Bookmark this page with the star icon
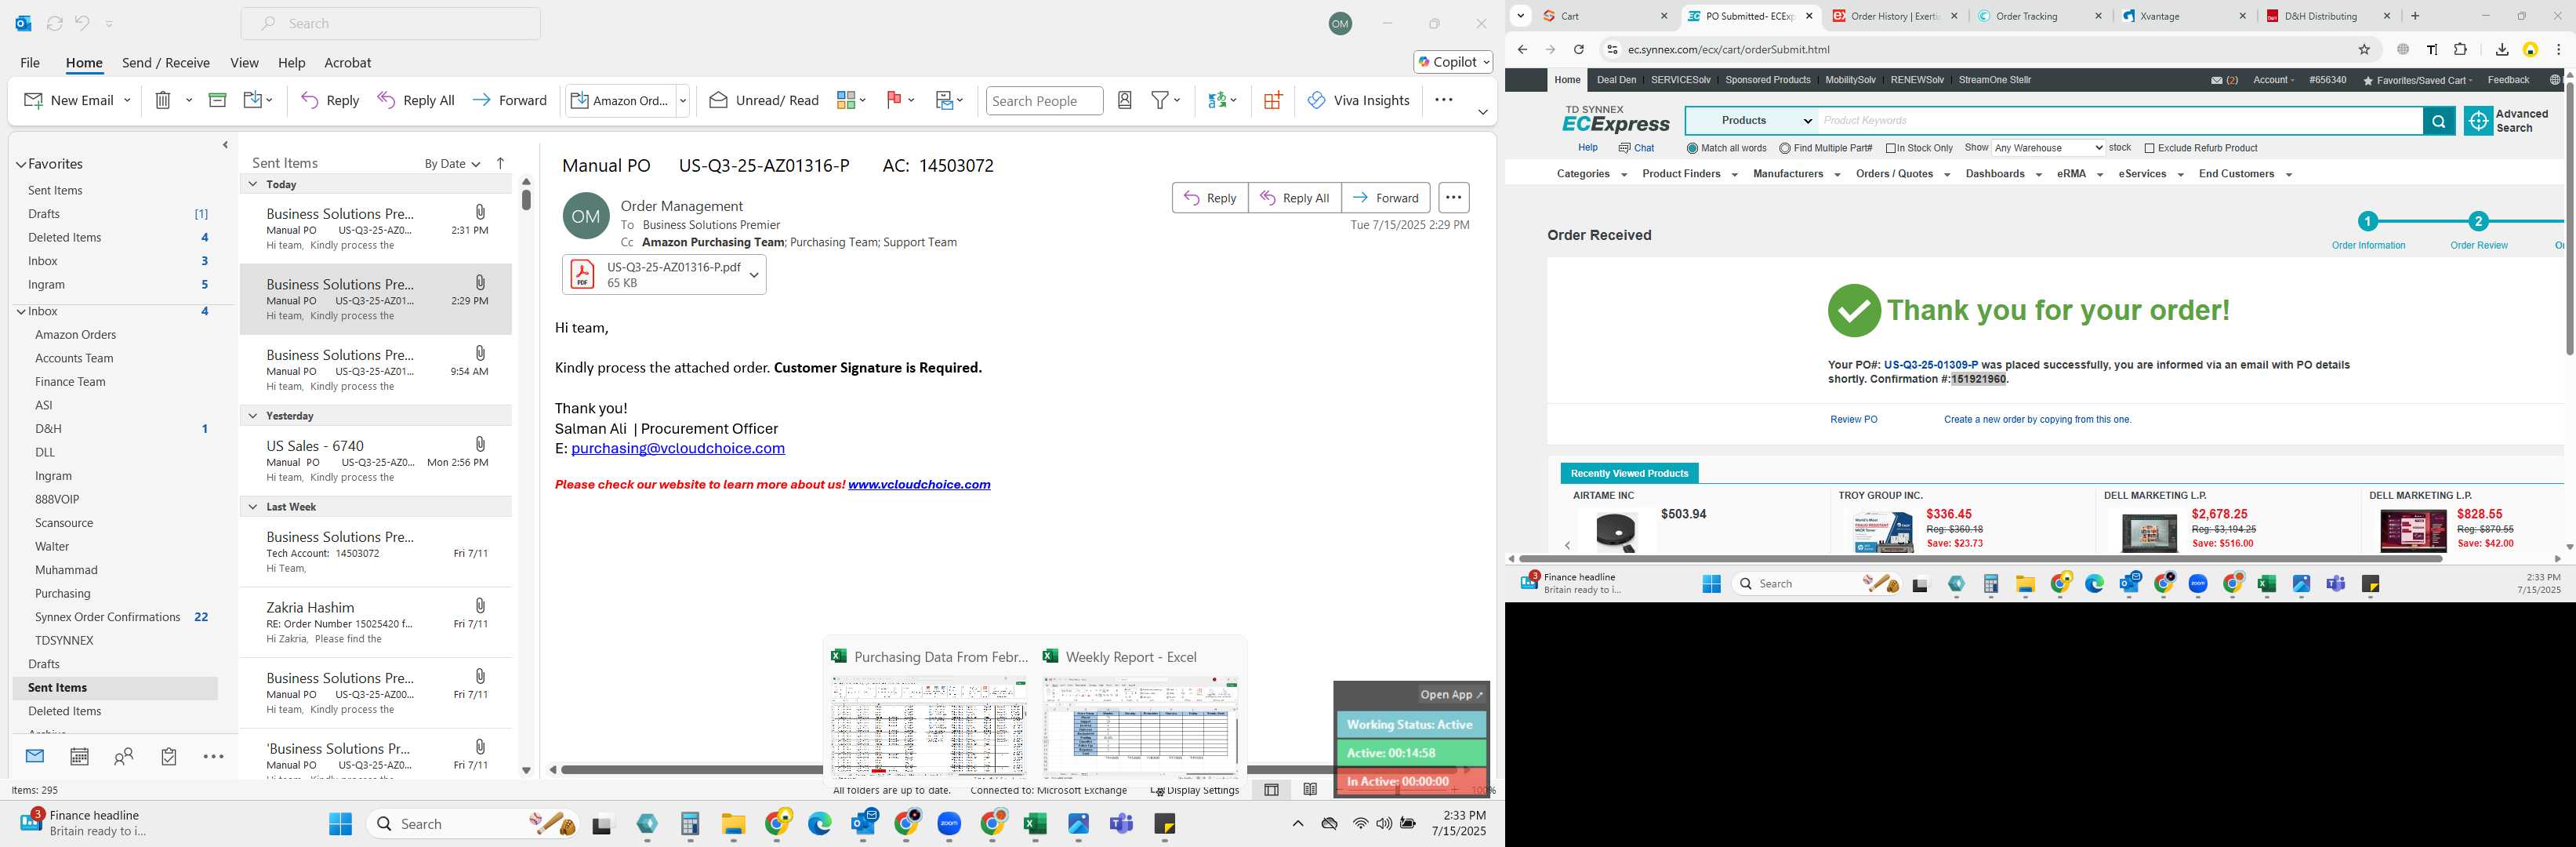The height and width of the screenshot is (847, 2576). pyautogui.click(x=2364, y=49)
